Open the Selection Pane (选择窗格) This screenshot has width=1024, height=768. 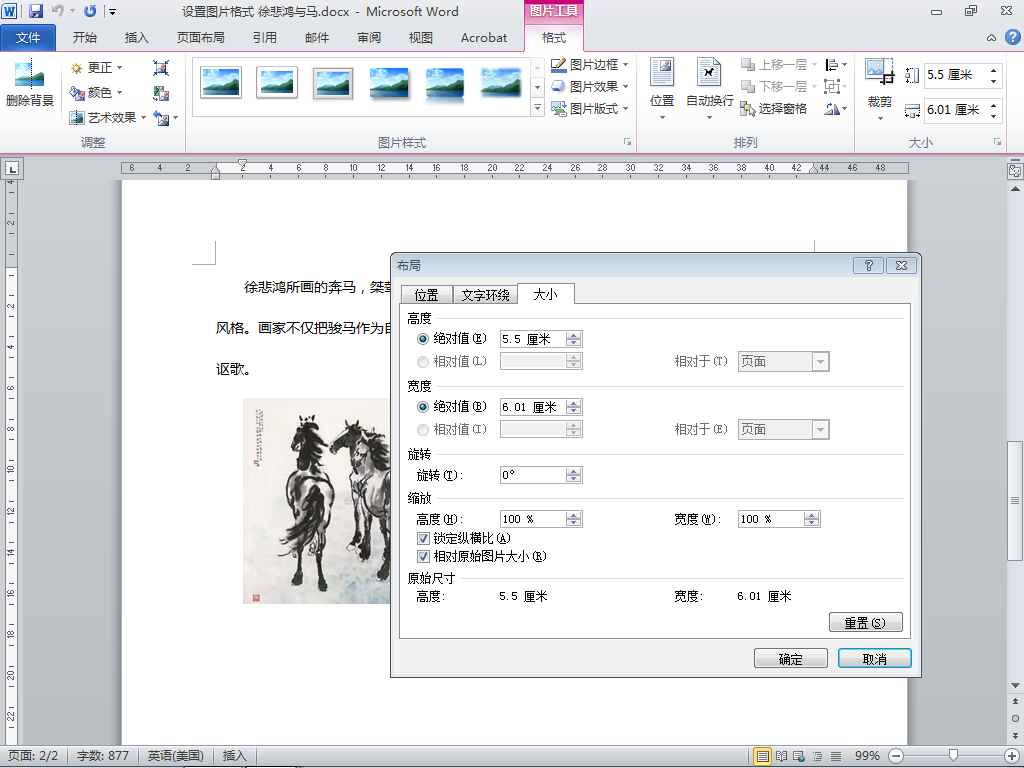pos(775,108)
